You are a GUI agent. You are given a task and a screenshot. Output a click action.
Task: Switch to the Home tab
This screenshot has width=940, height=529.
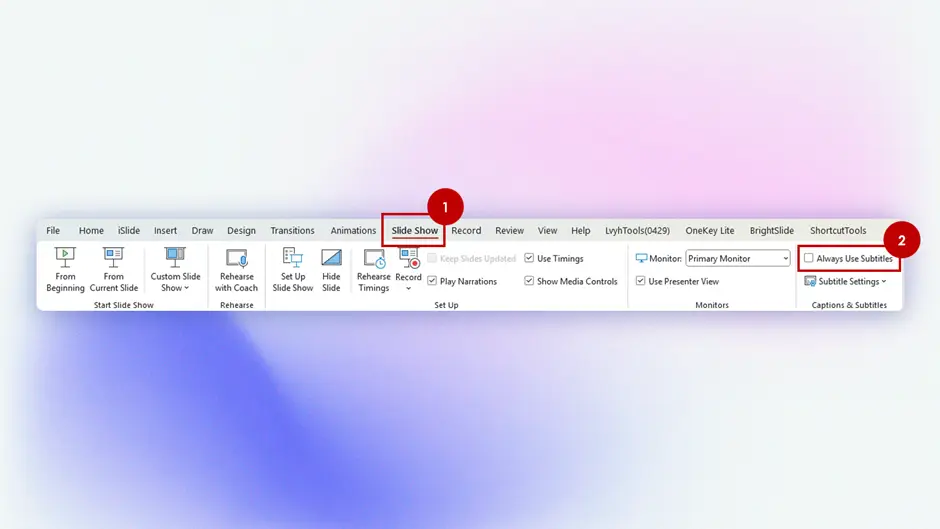tap(91, 230)
